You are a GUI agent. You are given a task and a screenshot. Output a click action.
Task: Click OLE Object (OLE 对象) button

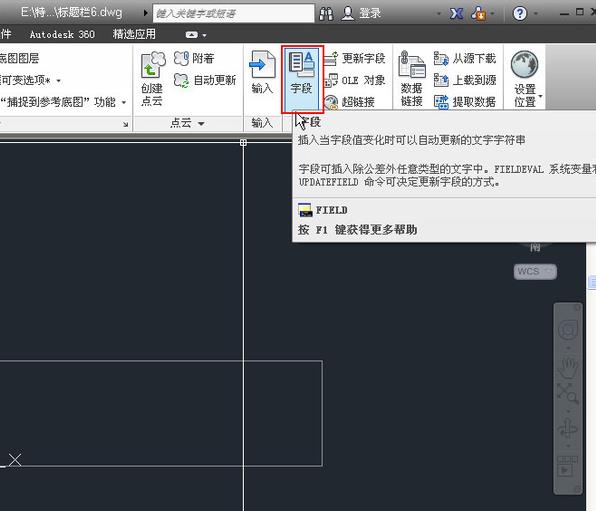click(x=355, y=80)
